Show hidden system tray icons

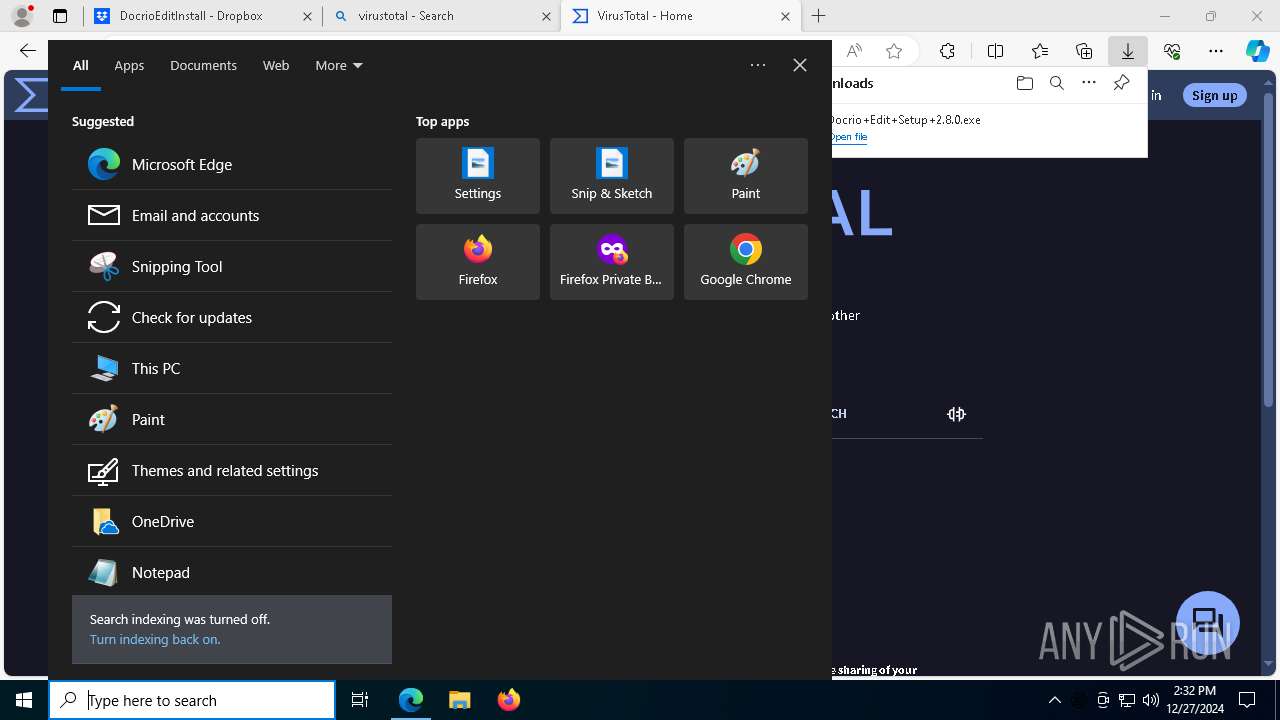point(1055,700)
